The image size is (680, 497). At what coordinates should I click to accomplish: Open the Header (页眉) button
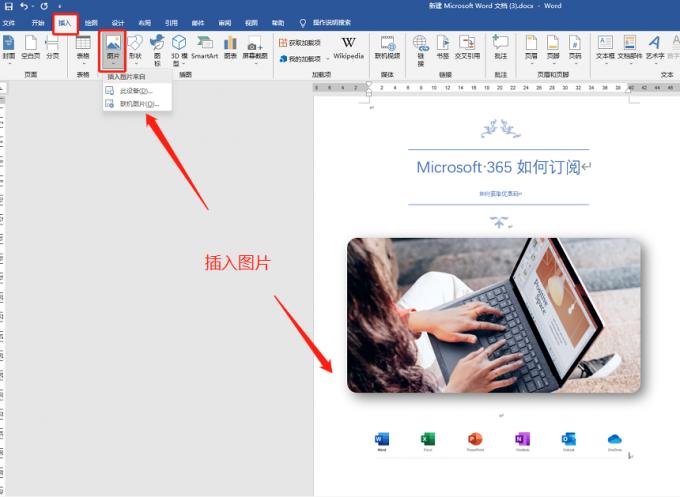point(531,49)
